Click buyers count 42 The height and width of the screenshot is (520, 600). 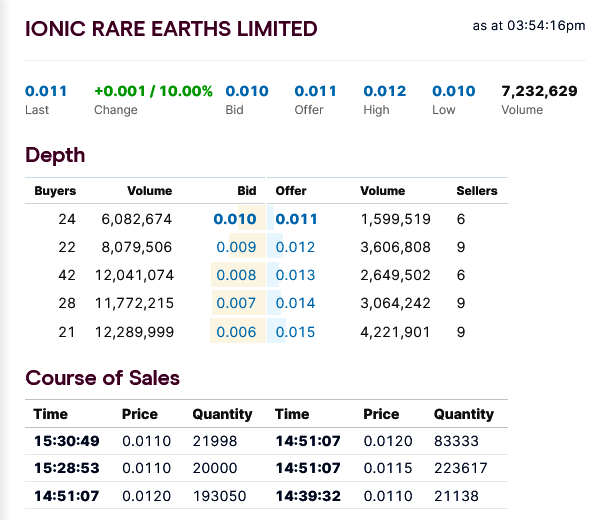pyautogui.click(x=67, y=275)
